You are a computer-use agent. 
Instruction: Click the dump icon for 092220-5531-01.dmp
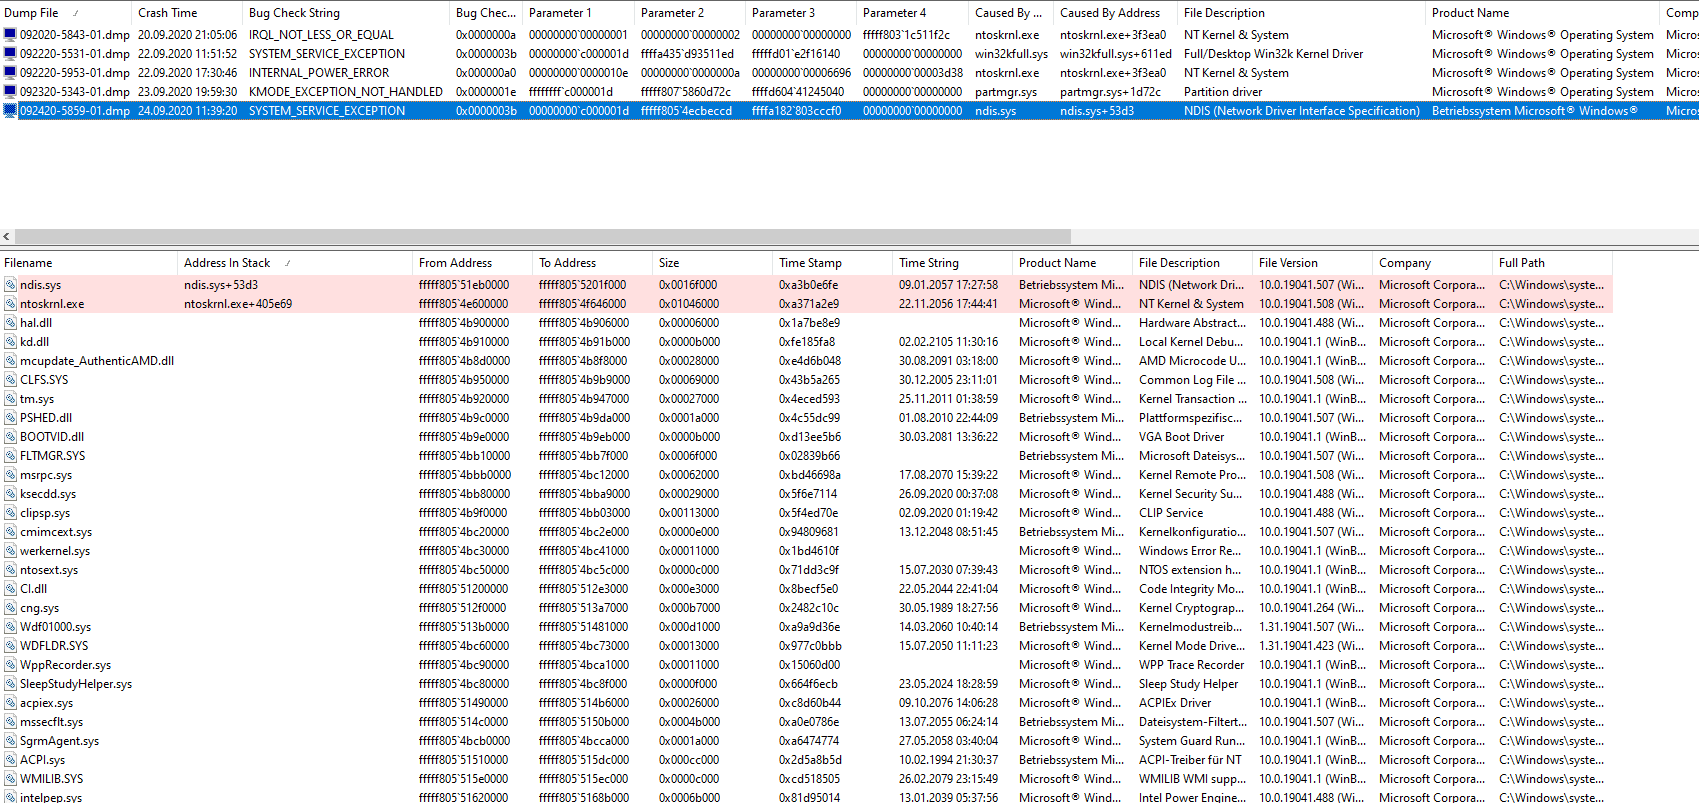[x=10, y=53]
